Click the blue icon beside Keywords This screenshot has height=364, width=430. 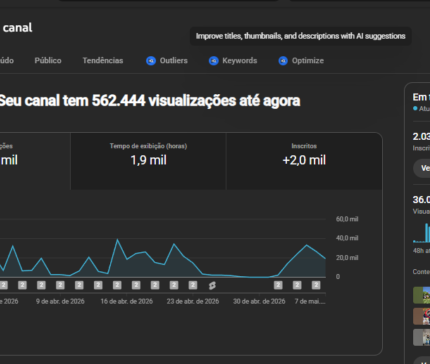point(213,61)
